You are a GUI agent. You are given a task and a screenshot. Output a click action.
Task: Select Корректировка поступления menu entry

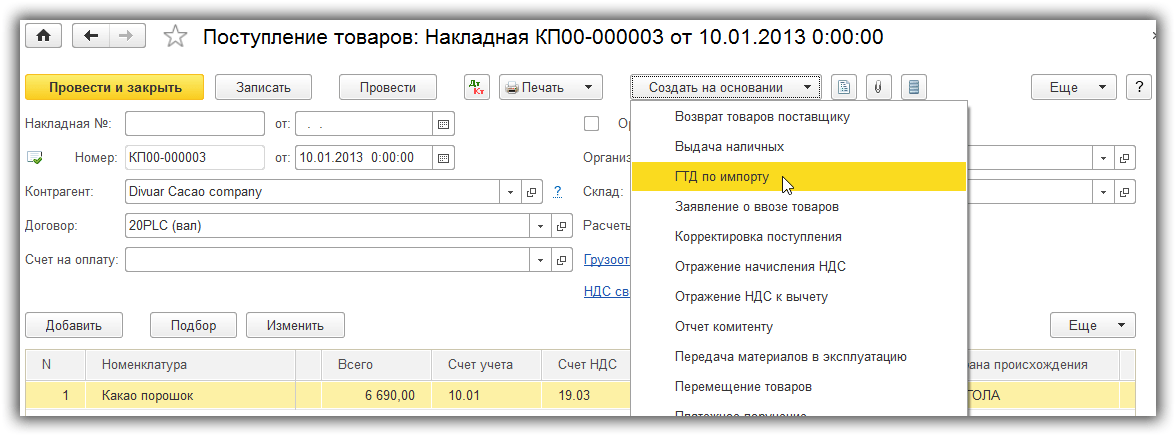[758, 237]
